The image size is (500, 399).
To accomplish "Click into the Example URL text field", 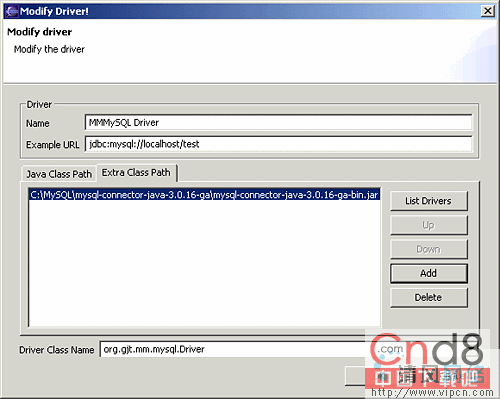I will tap(278, 144).
